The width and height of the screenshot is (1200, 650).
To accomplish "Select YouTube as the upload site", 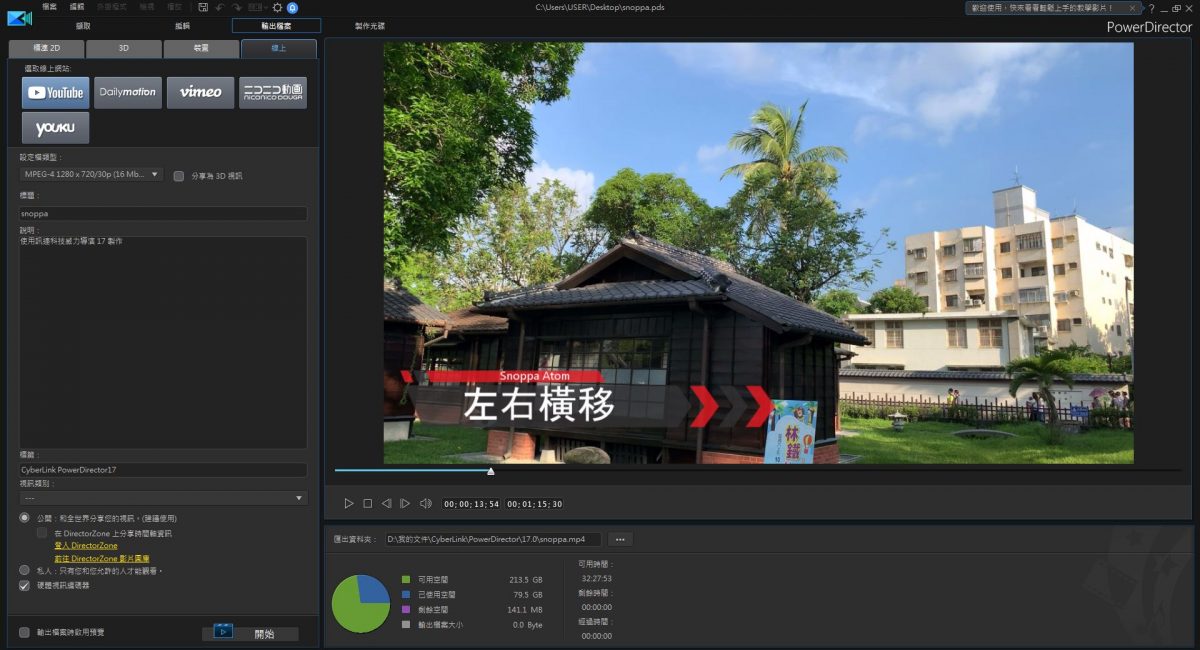I will (x=55, y=93).
